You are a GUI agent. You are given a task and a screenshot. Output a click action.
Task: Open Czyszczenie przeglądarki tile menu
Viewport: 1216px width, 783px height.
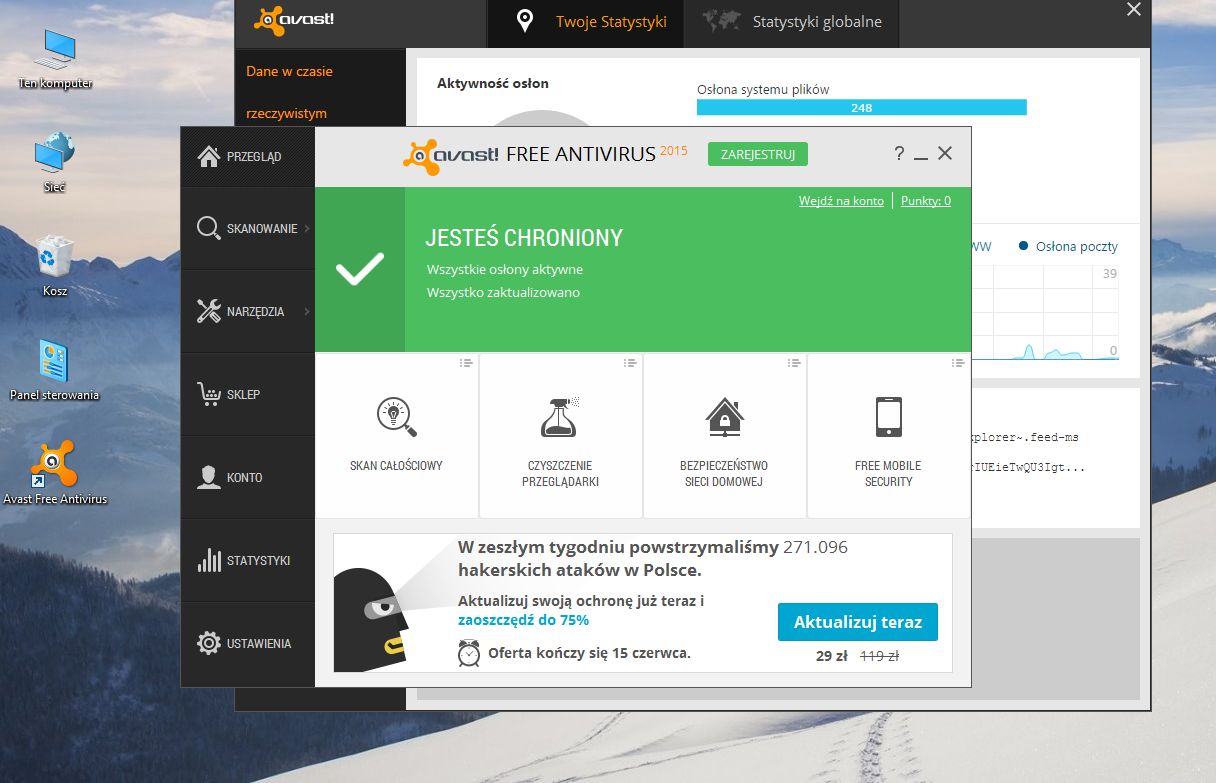630,363
